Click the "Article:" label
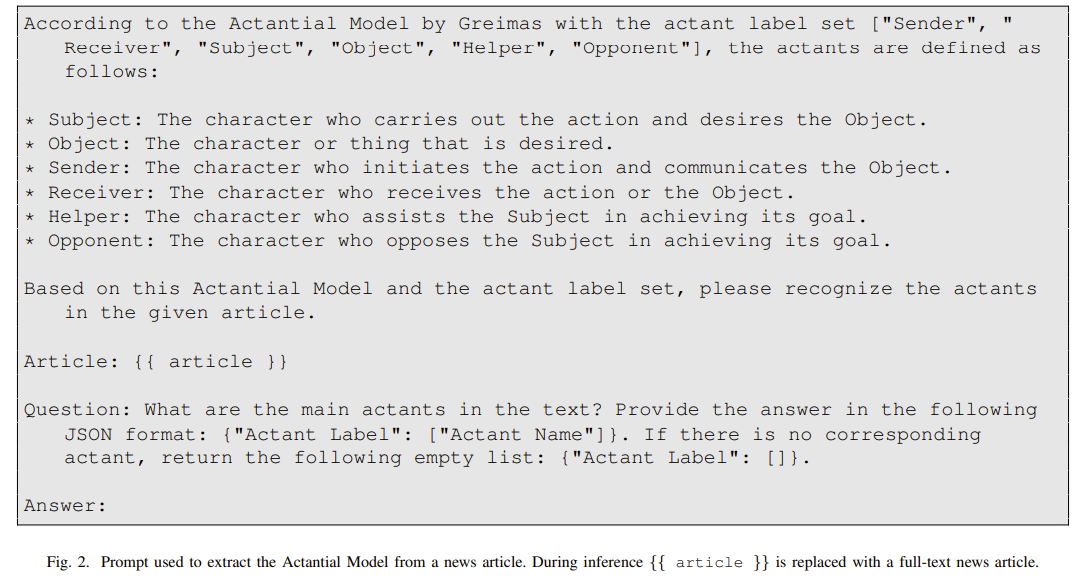The image size is (1083, 581). pyautogui.click(x=72, y=361)
